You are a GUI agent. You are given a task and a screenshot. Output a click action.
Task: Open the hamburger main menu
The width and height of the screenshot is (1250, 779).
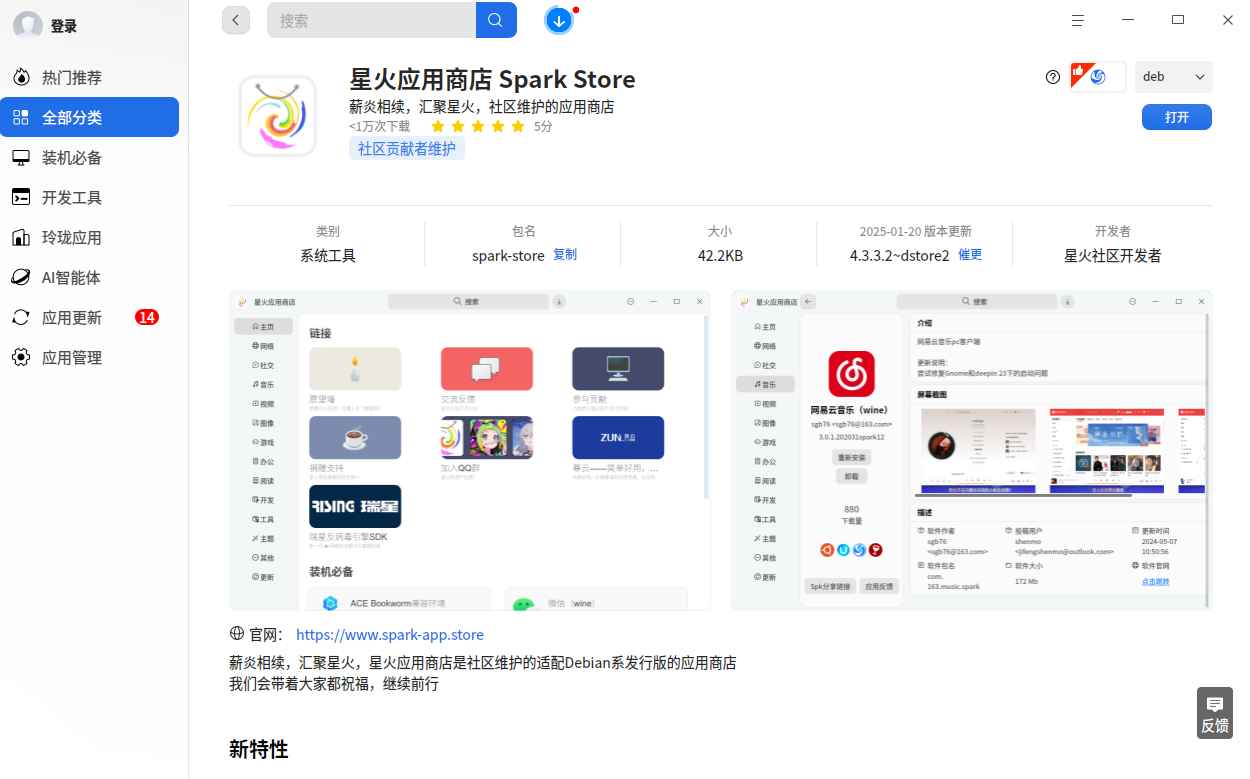coord(1078,20)
